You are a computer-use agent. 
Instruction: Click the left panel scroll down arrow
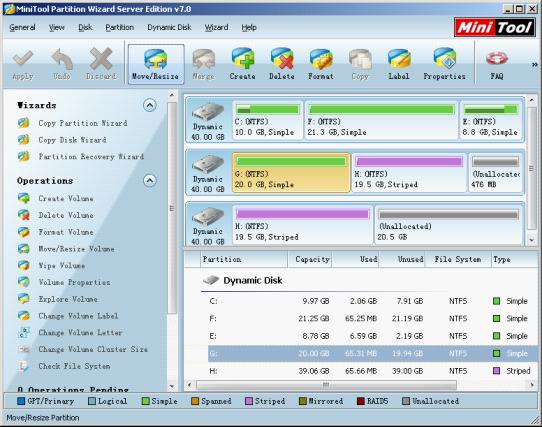[172, 386]
